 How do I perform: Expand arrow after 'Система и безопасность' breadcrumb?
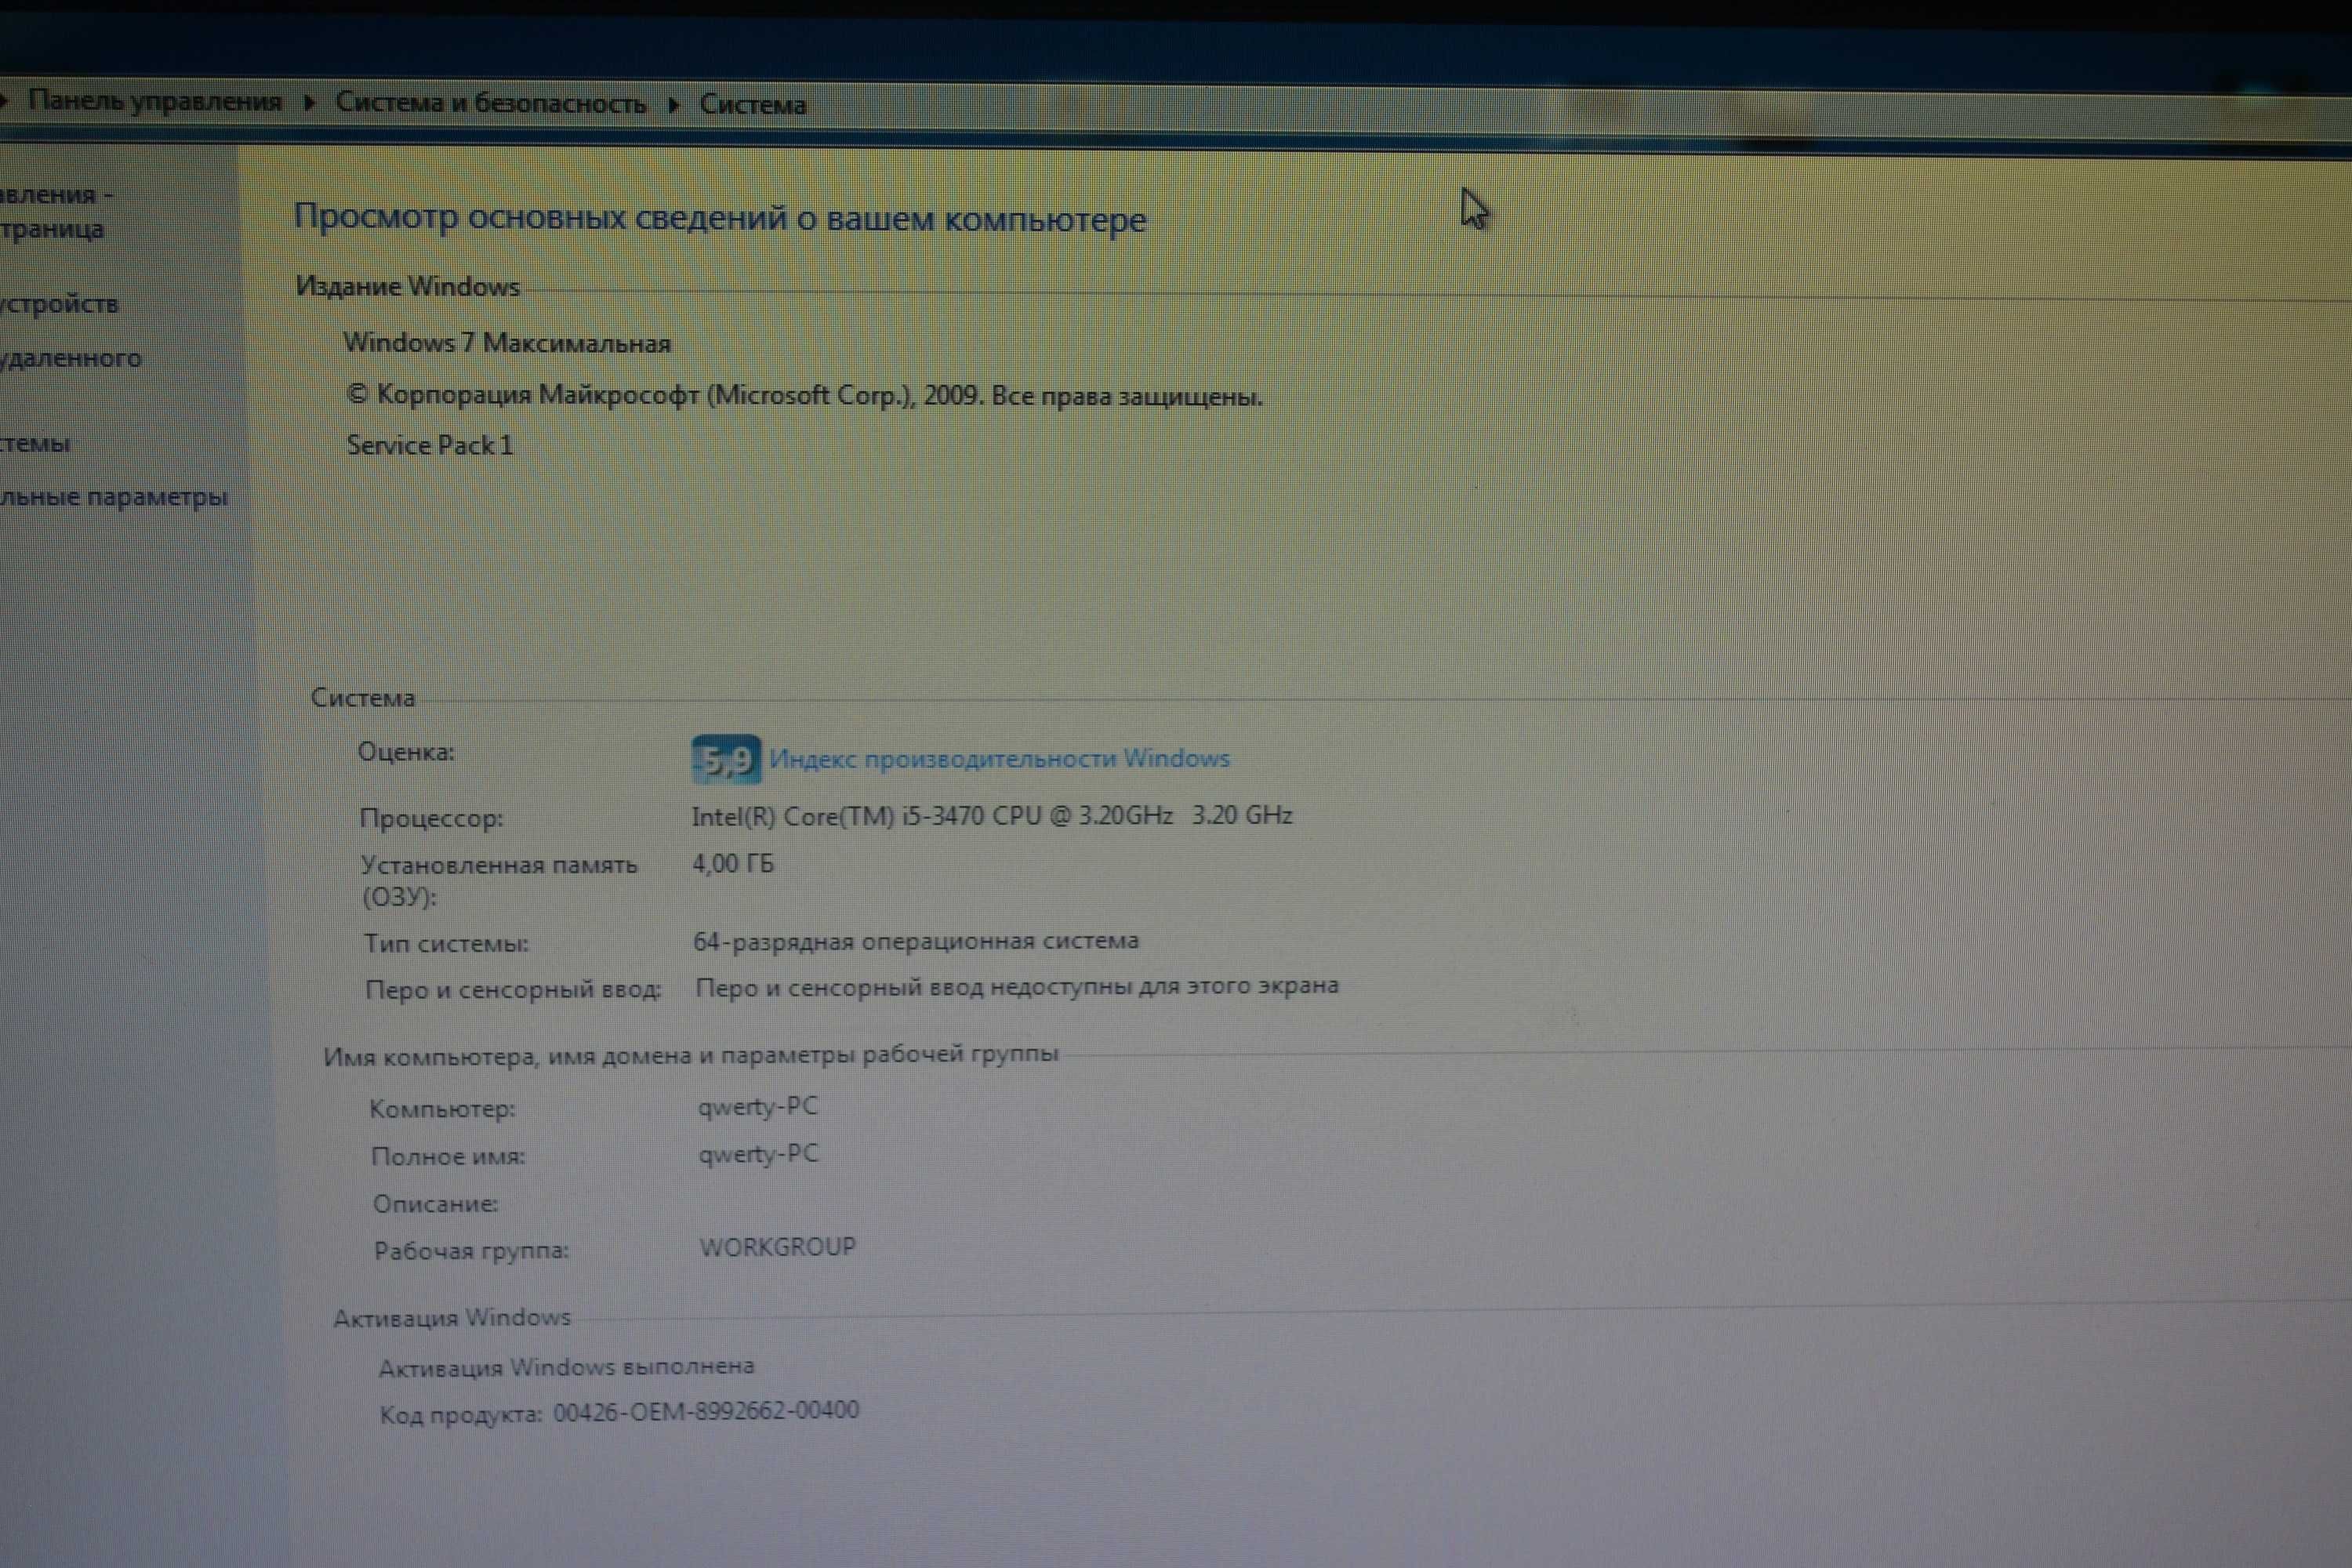[x=673, y=105]
